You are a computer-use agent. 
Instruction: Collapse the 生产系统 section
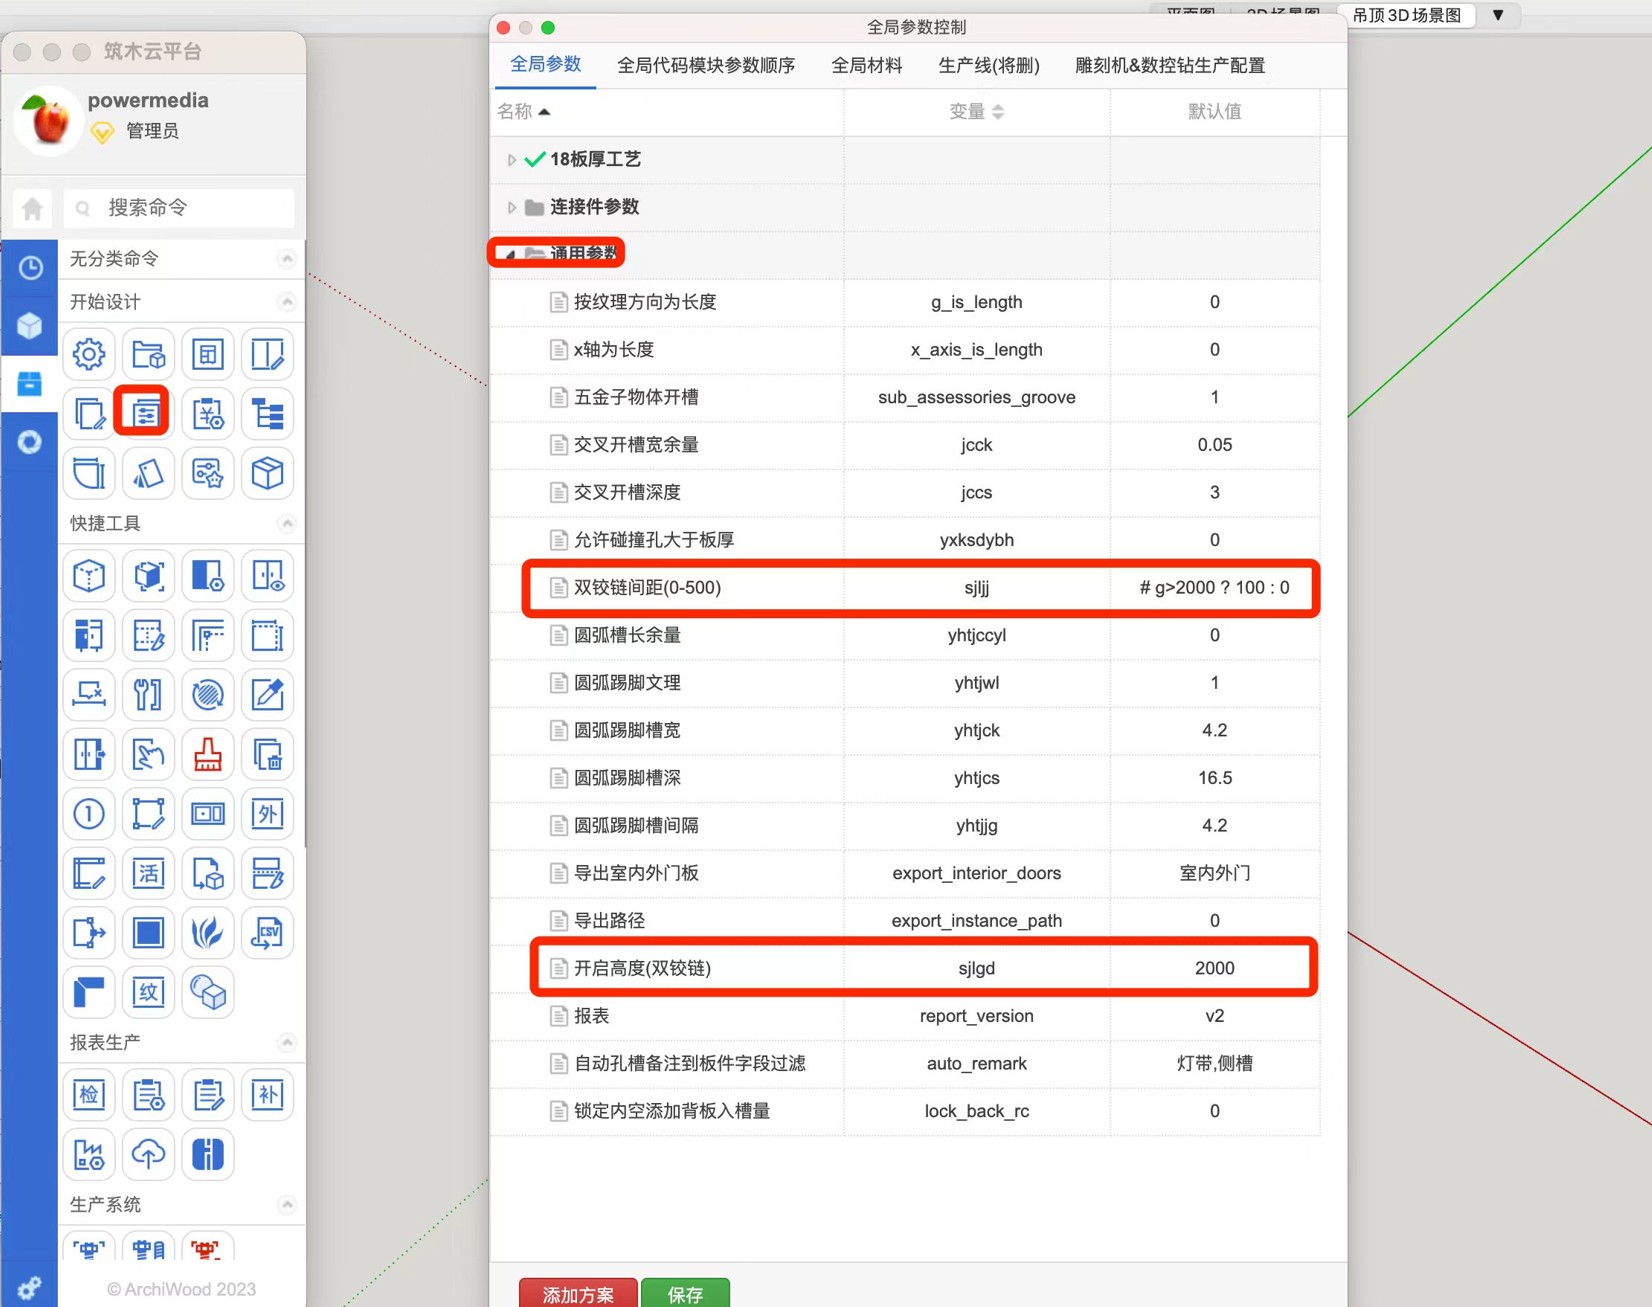(287, 1205)
